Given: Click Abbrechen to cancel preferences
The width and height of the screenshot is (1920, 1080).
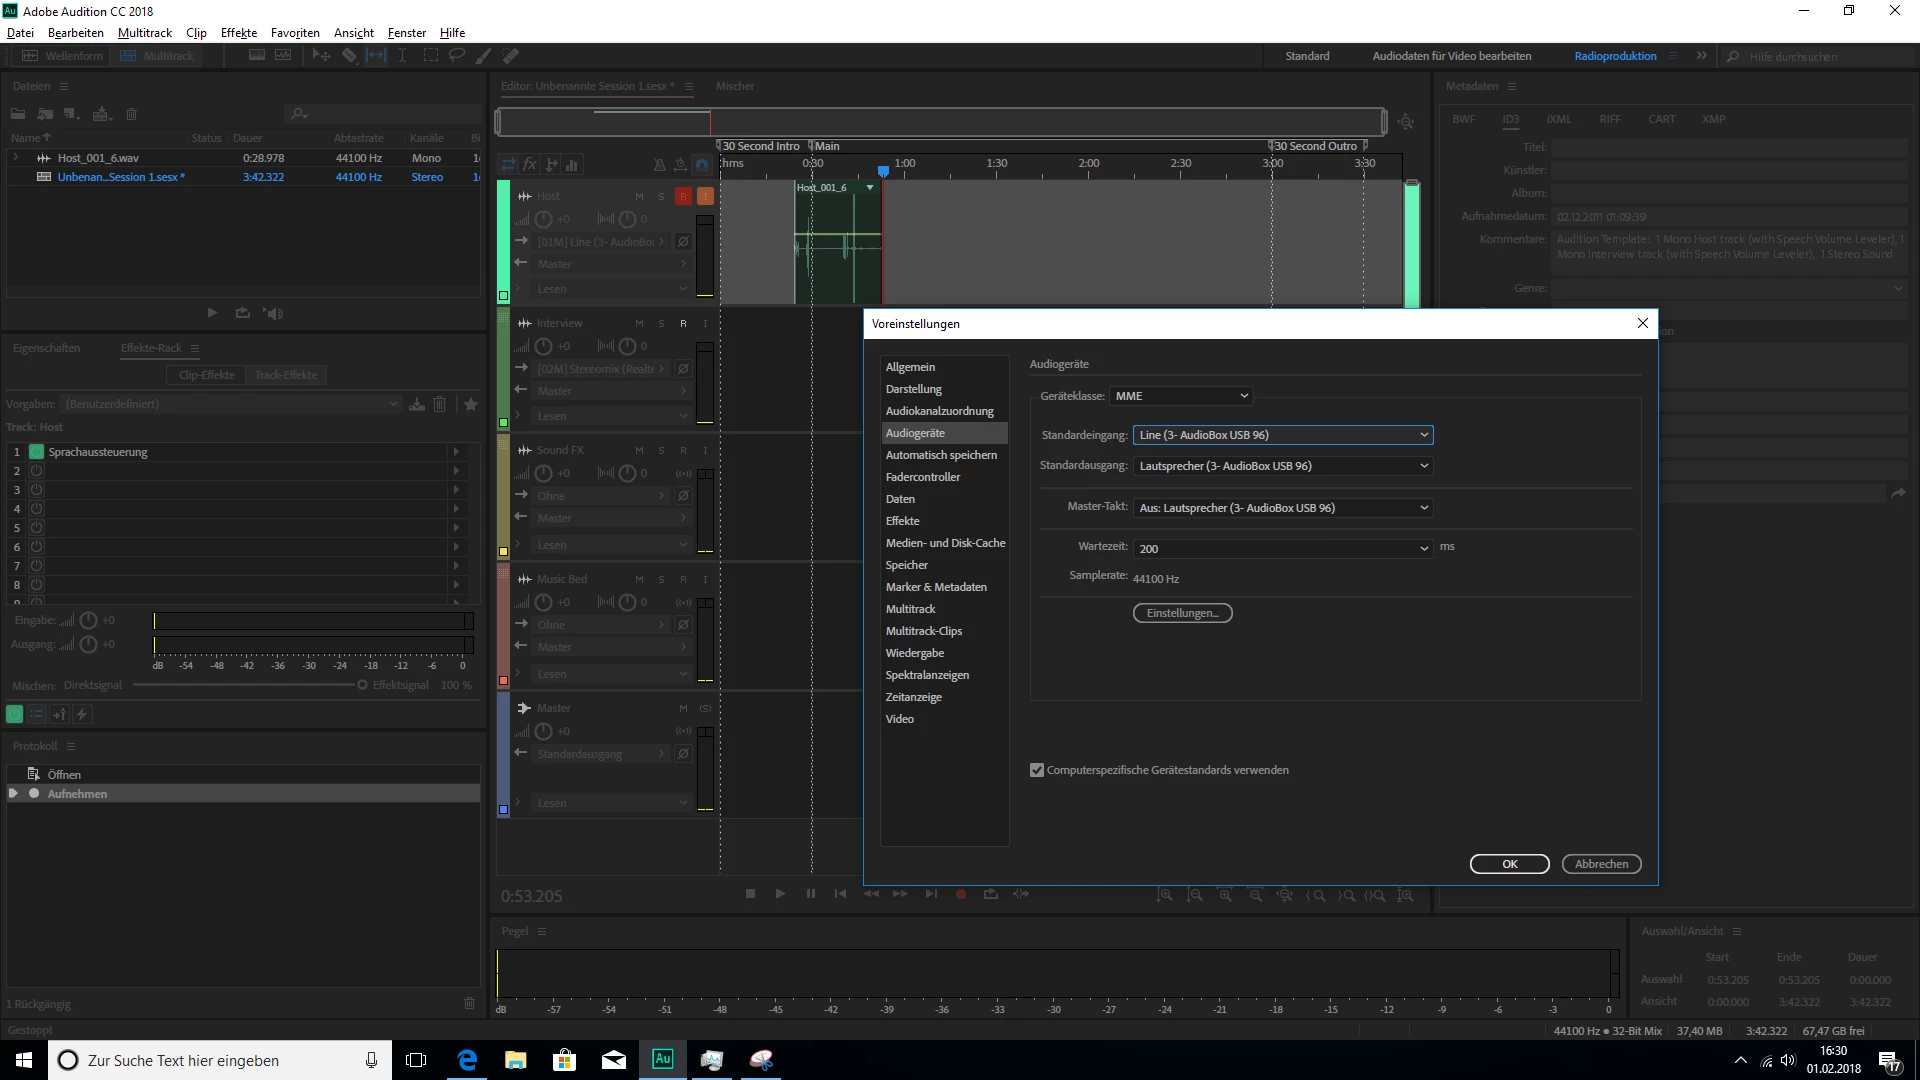Looking at the screenshot, I should click(x=1601, y=864).
